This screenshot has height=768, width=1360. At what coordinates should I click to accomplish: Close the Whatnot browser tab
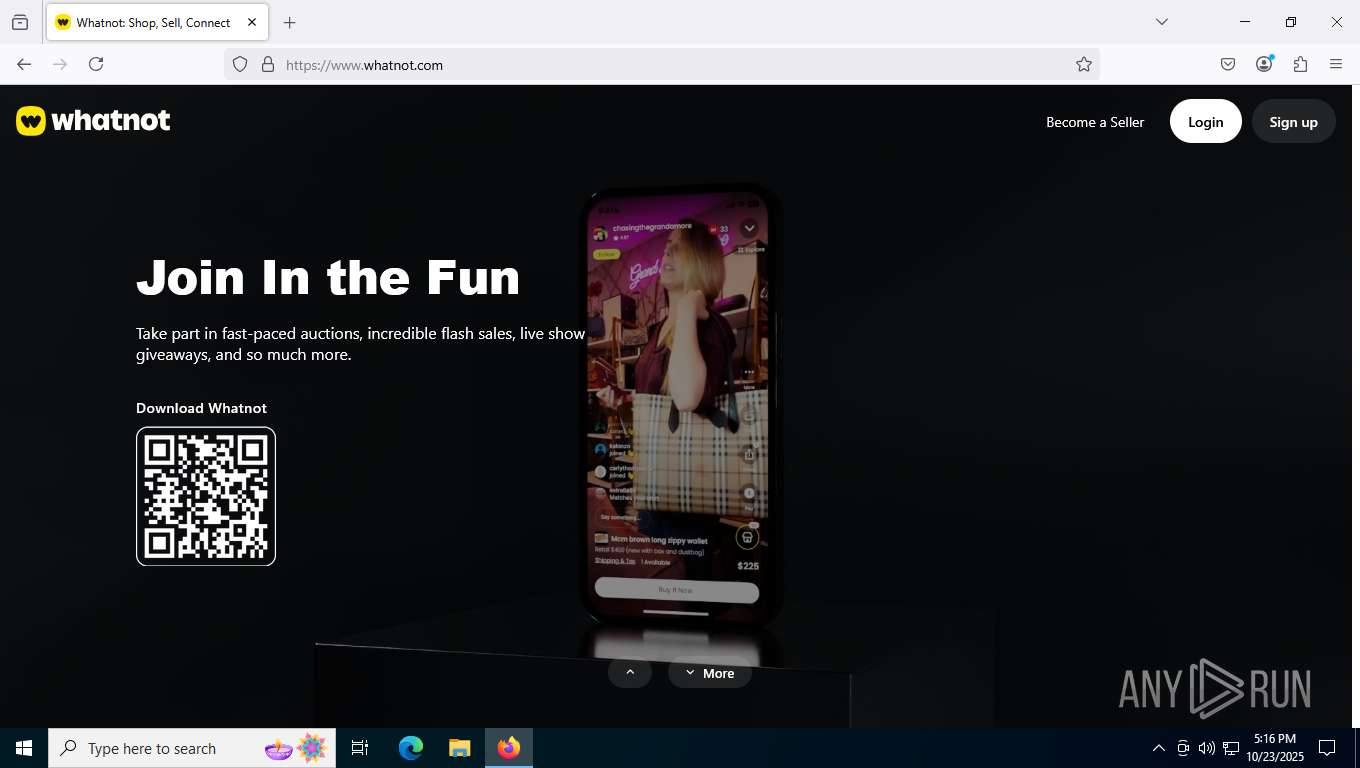252,22
